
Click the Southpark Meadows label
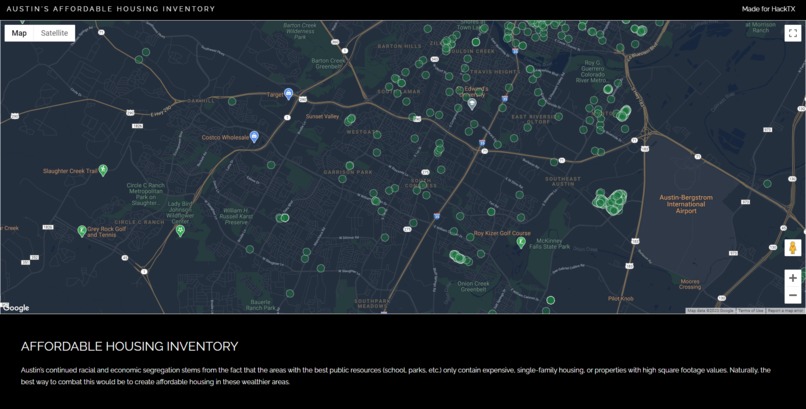pyautogui.click(x=373, y=303)
